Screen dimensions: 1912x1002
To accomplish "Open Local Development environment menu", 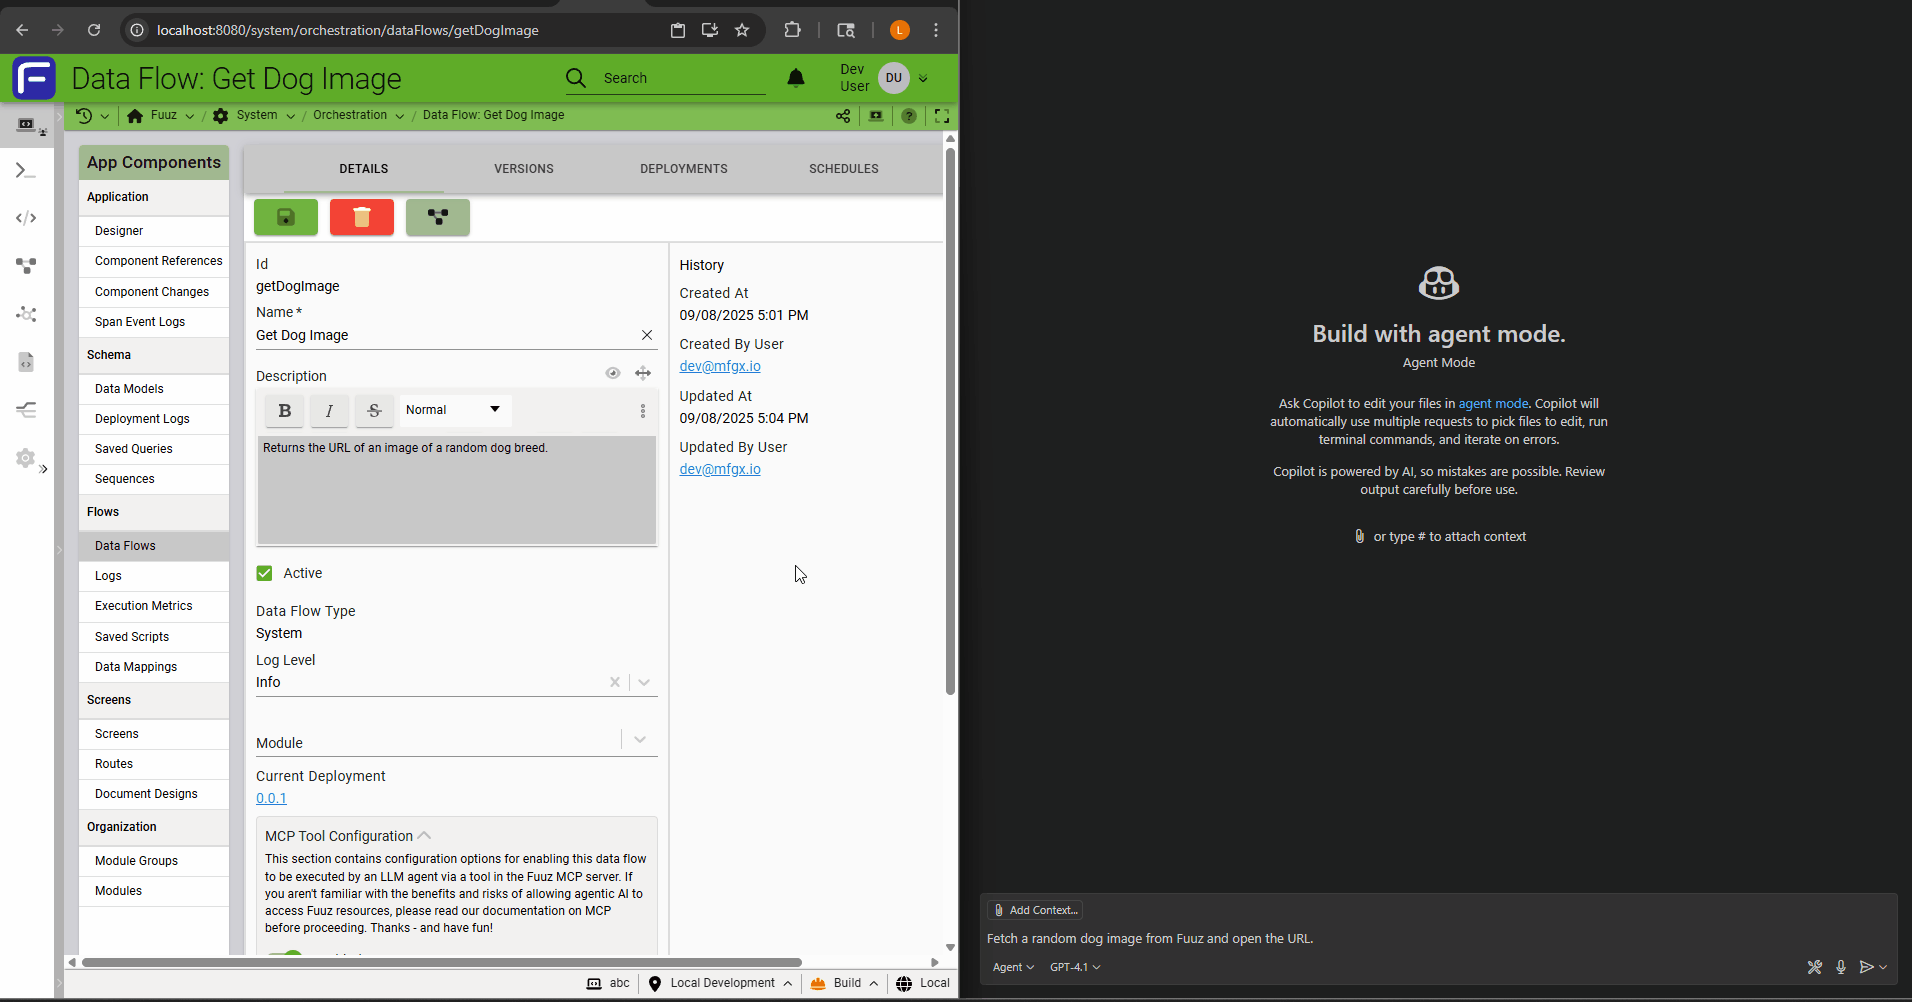I will 720,983.
